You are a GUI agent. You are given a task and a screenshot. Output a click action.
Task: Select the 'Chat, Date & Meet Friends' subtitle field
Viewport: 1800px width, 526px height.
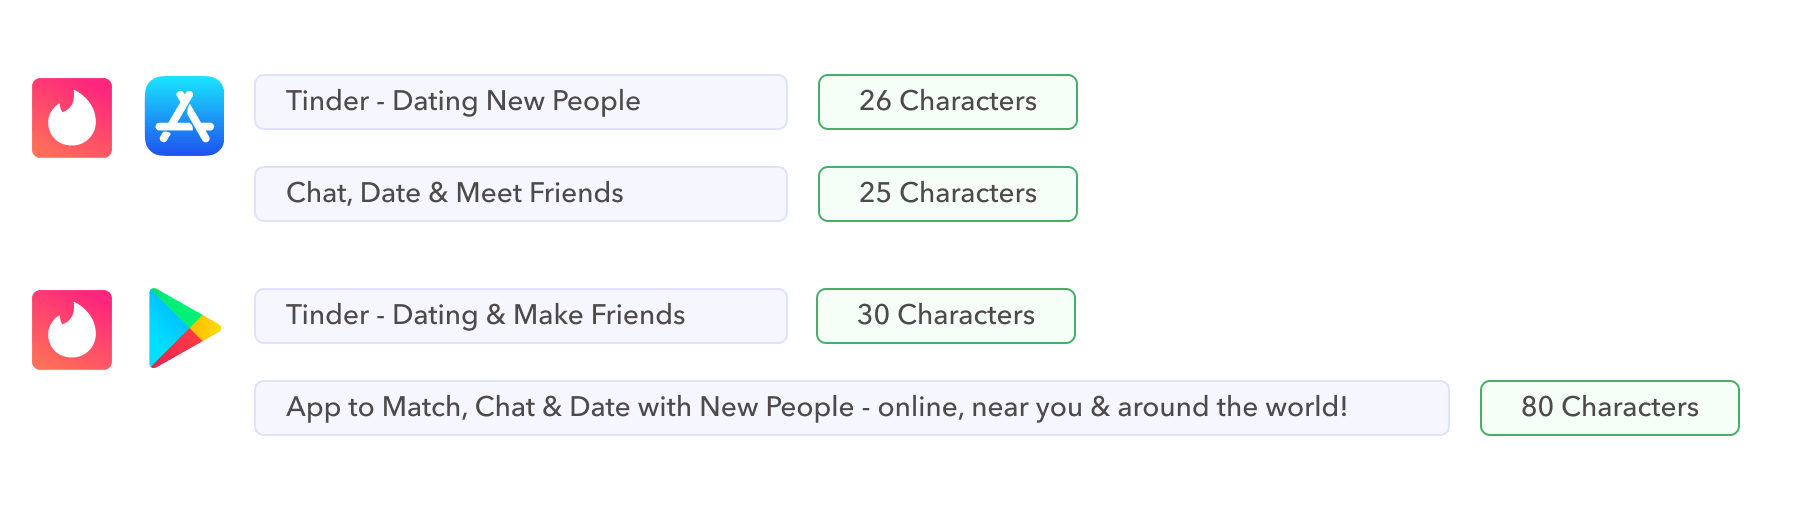tap(520, 194)
